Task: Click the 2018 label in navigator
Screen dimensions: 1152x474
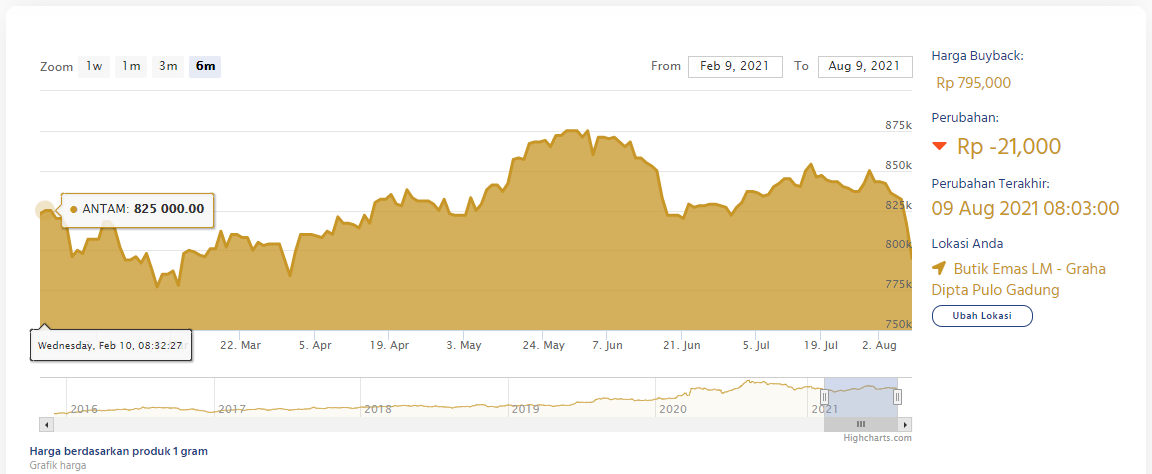Action: [x=378, y=409]
